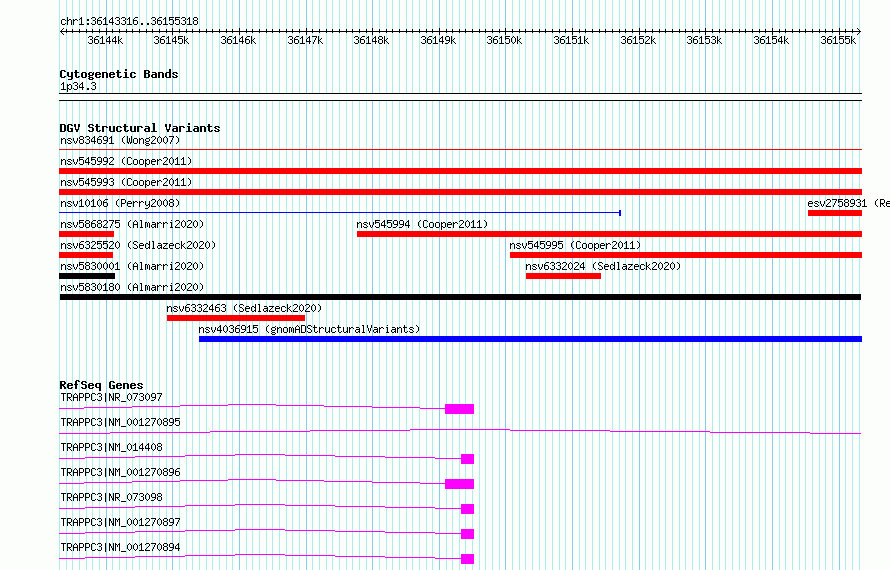890x570 pixels.
Task: Select the nsv545992 (Cooper2011) red bar
Action: coord(460,171)
